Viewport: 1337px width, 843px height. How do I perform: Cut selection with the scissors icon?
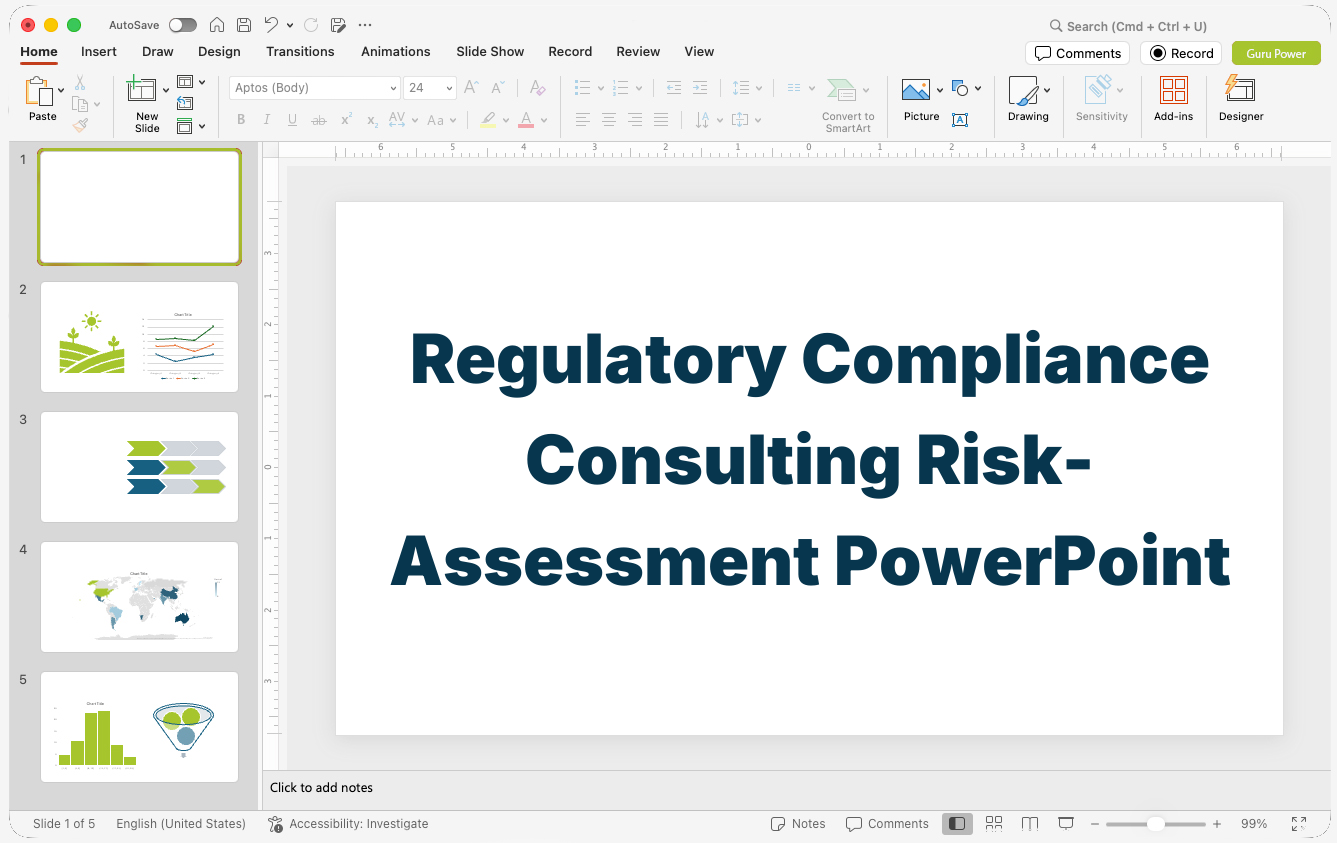[x=80, y=84]
